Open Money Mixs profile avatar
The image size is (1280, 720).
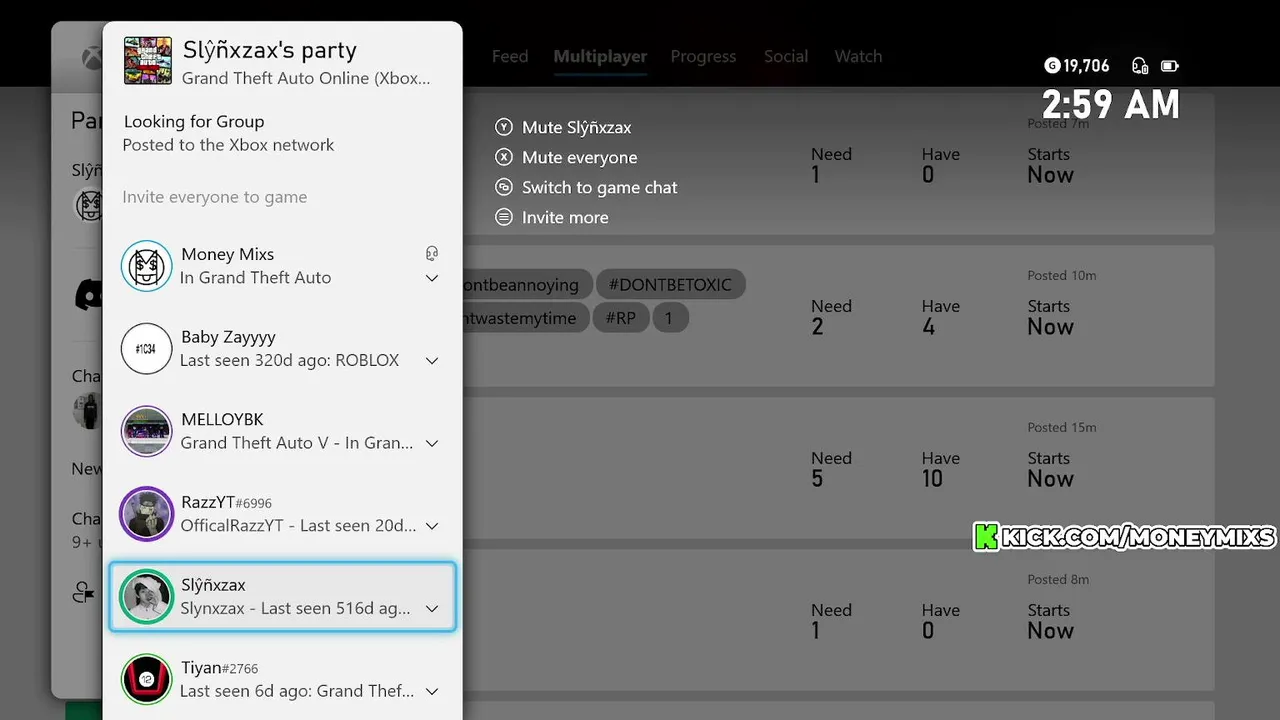pos(146,266)
